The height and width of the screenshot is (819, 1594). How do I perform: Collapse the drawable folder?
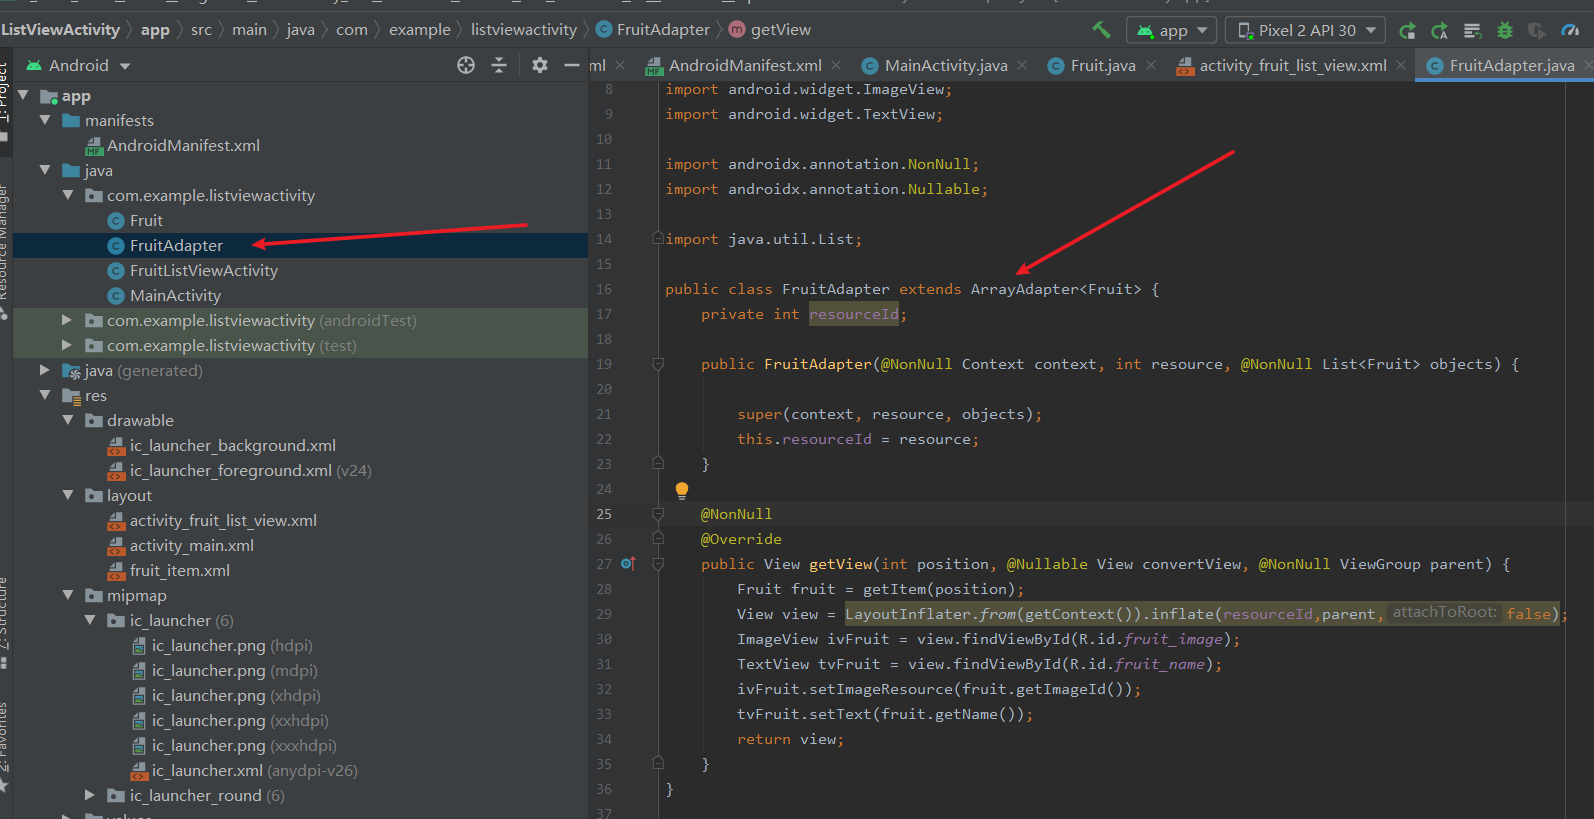(x=68, y=420)
